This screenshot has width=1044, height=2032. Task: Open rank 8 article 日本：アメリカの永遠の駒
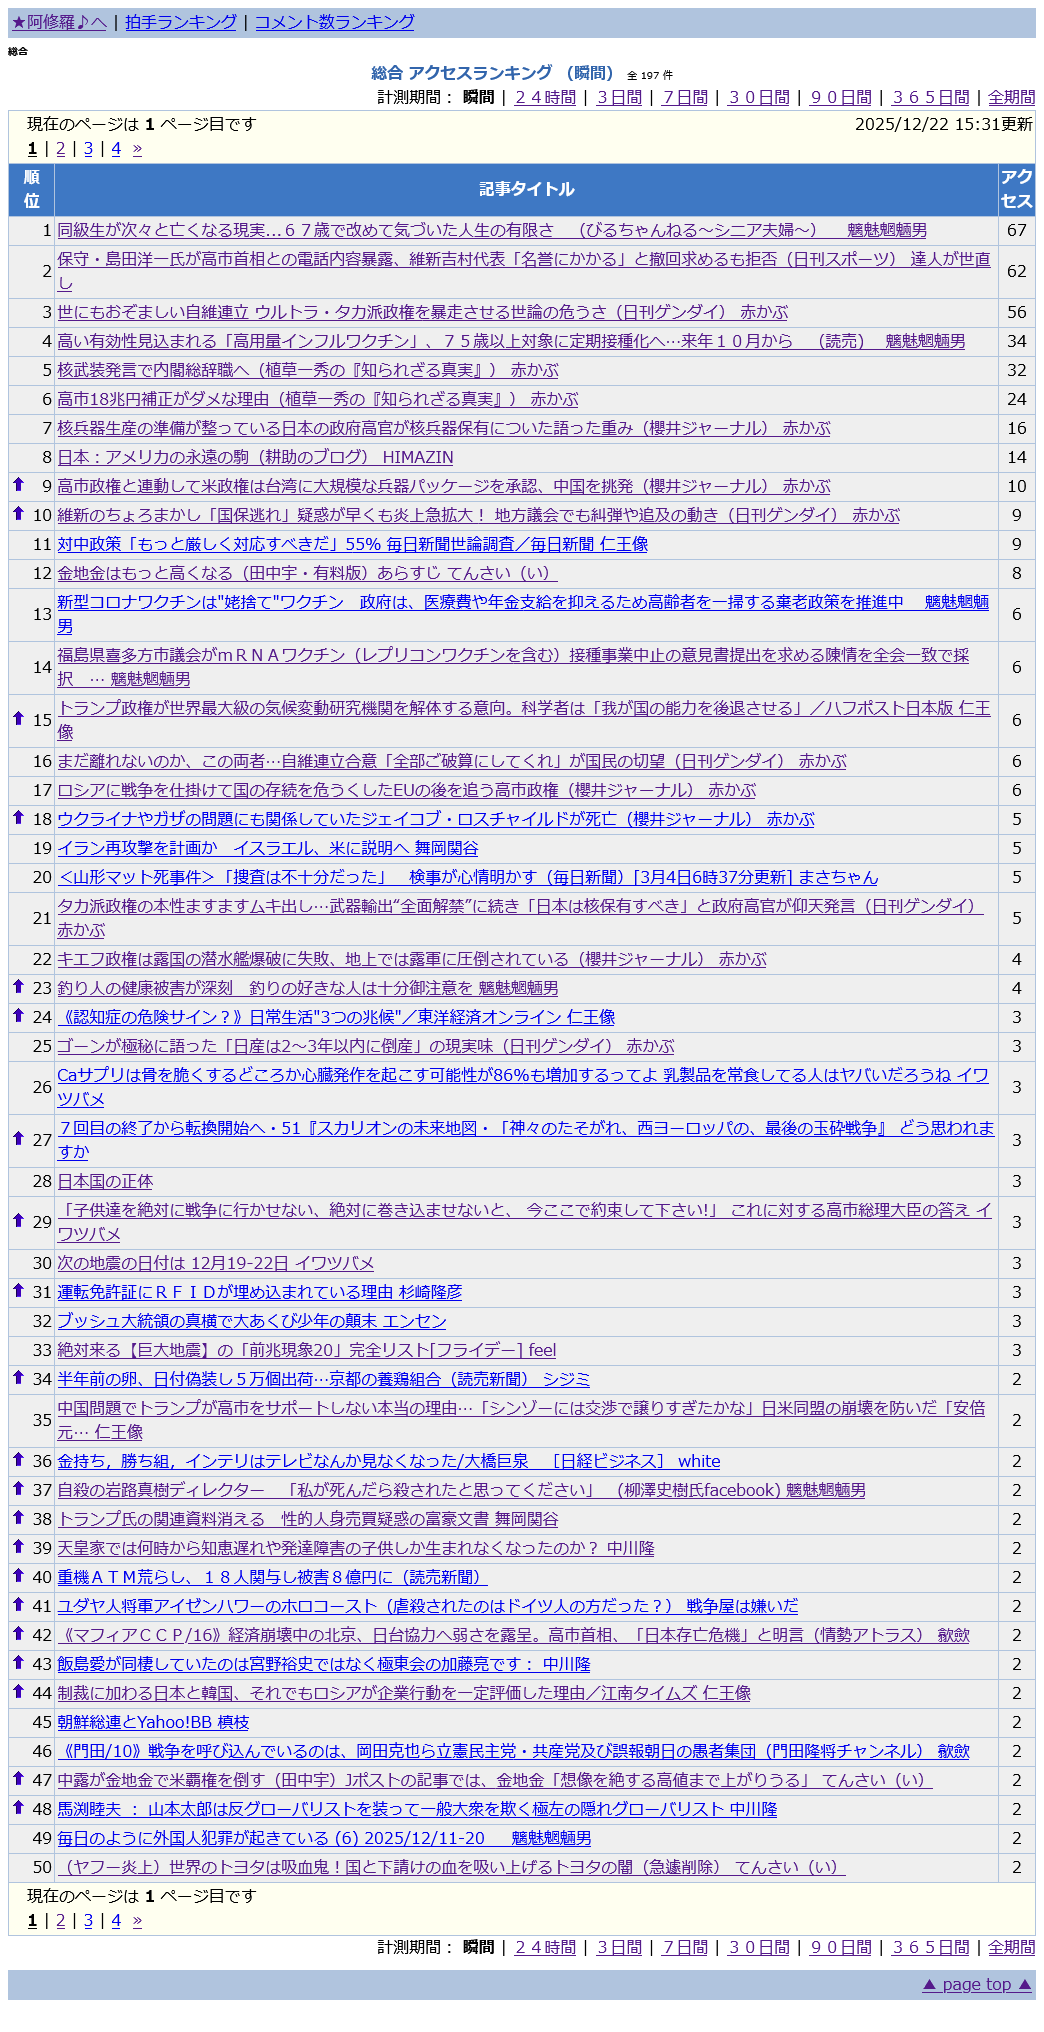coord(255,457)
